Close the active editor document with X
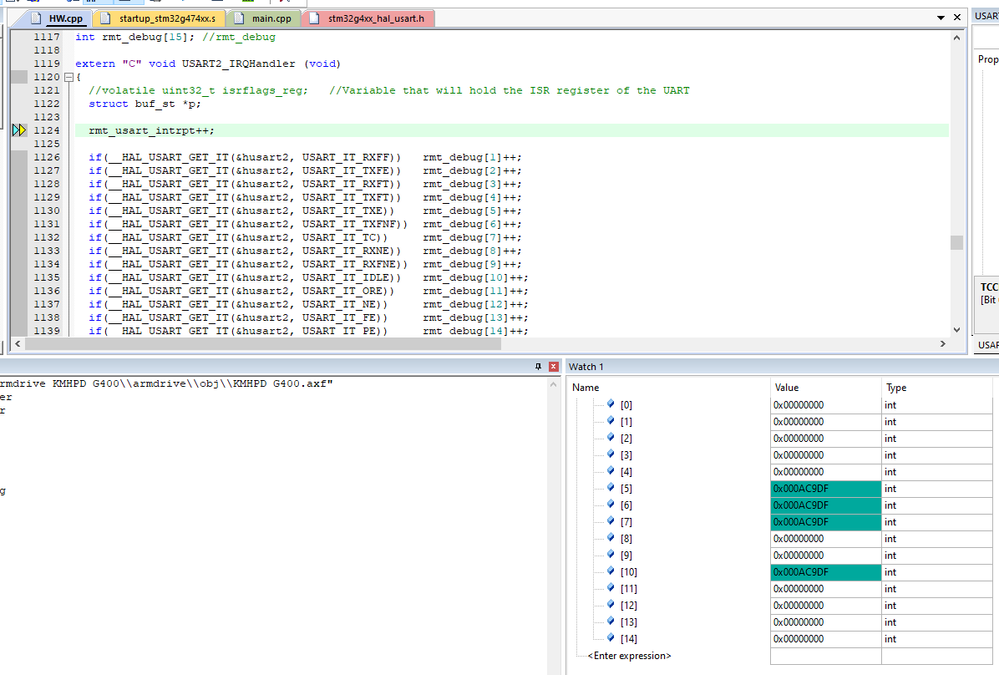Image resolution: width=999 pixels, height=675 pixels. pyautogui.click(x=957, y=17)
